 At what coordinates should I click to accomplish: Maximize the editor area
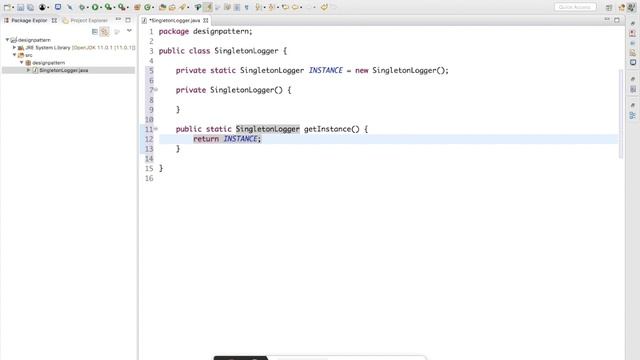pos(616,20)
